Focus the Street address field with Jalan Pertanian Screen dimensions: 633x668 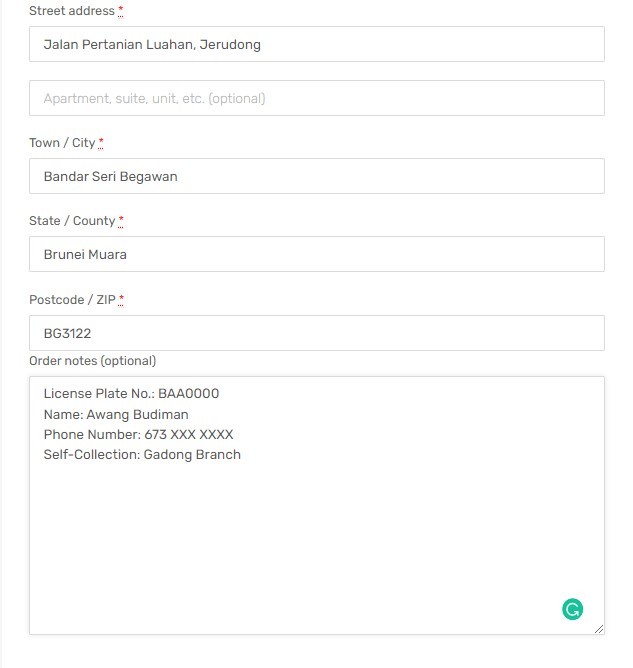click(316, 44)
